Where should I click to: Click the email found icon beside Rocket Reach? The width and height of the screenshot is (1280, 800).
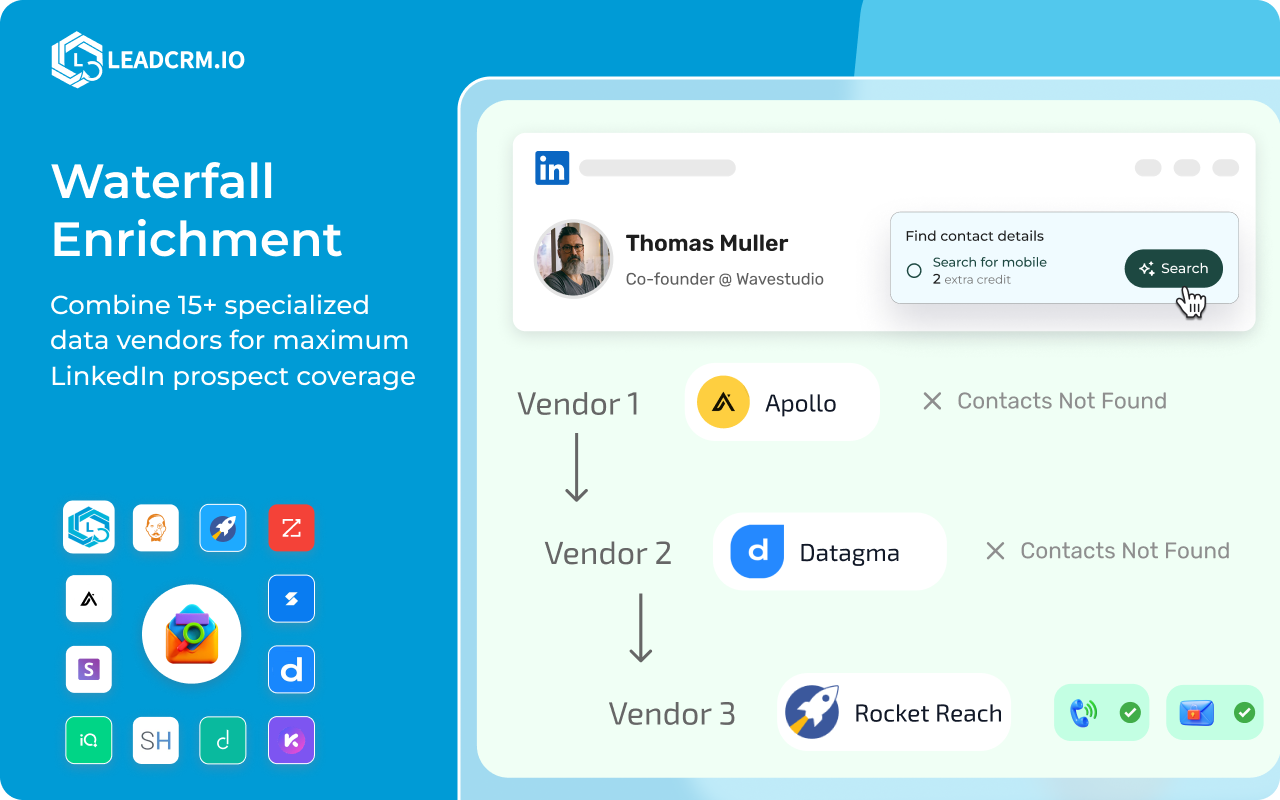click(x=1196, y=712)
